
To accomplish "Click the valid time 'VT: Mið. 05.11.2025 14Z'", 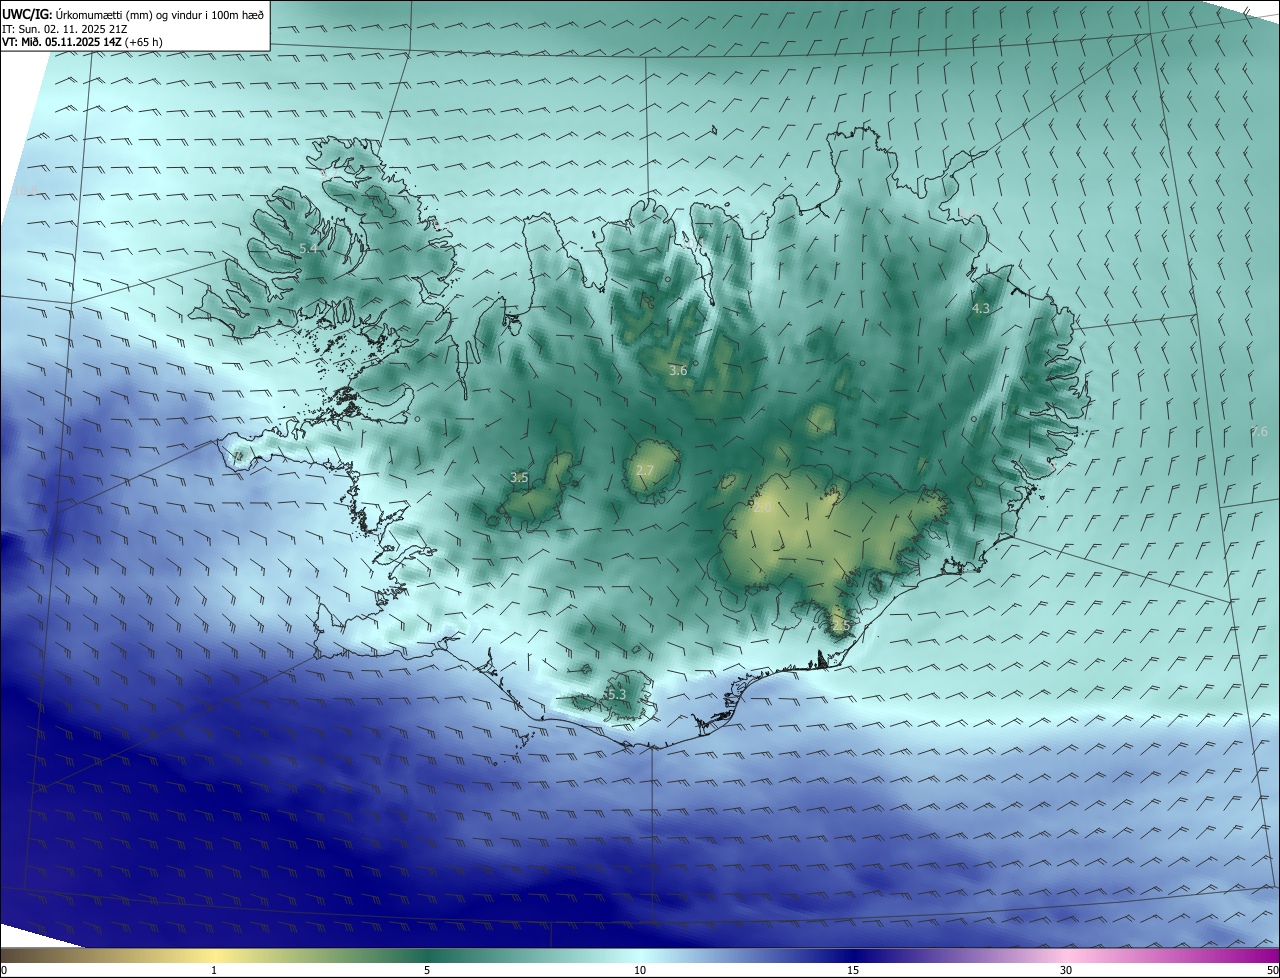I will pos(62,42).
